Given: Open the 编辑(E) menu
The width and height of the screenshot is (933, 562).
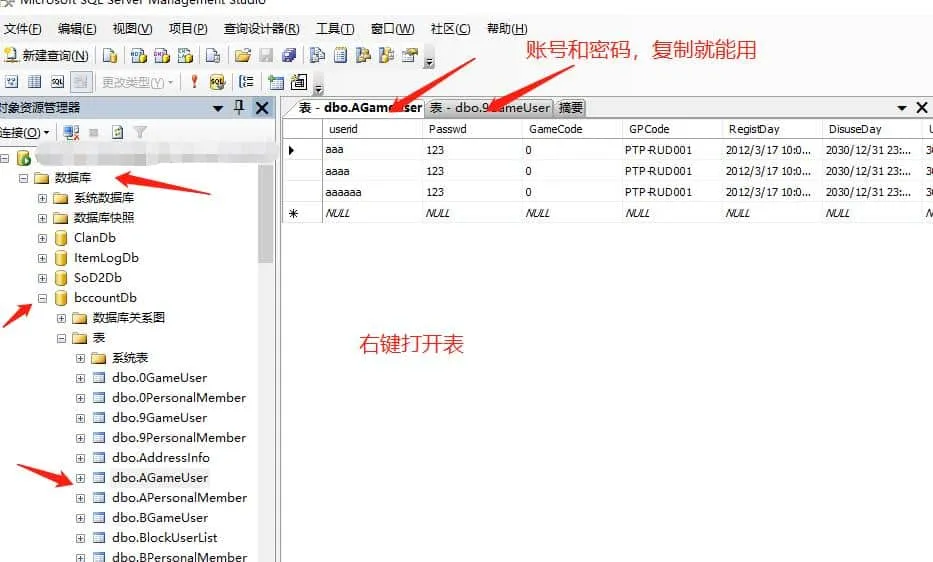Looking at the screenshot, I should 77,29.
